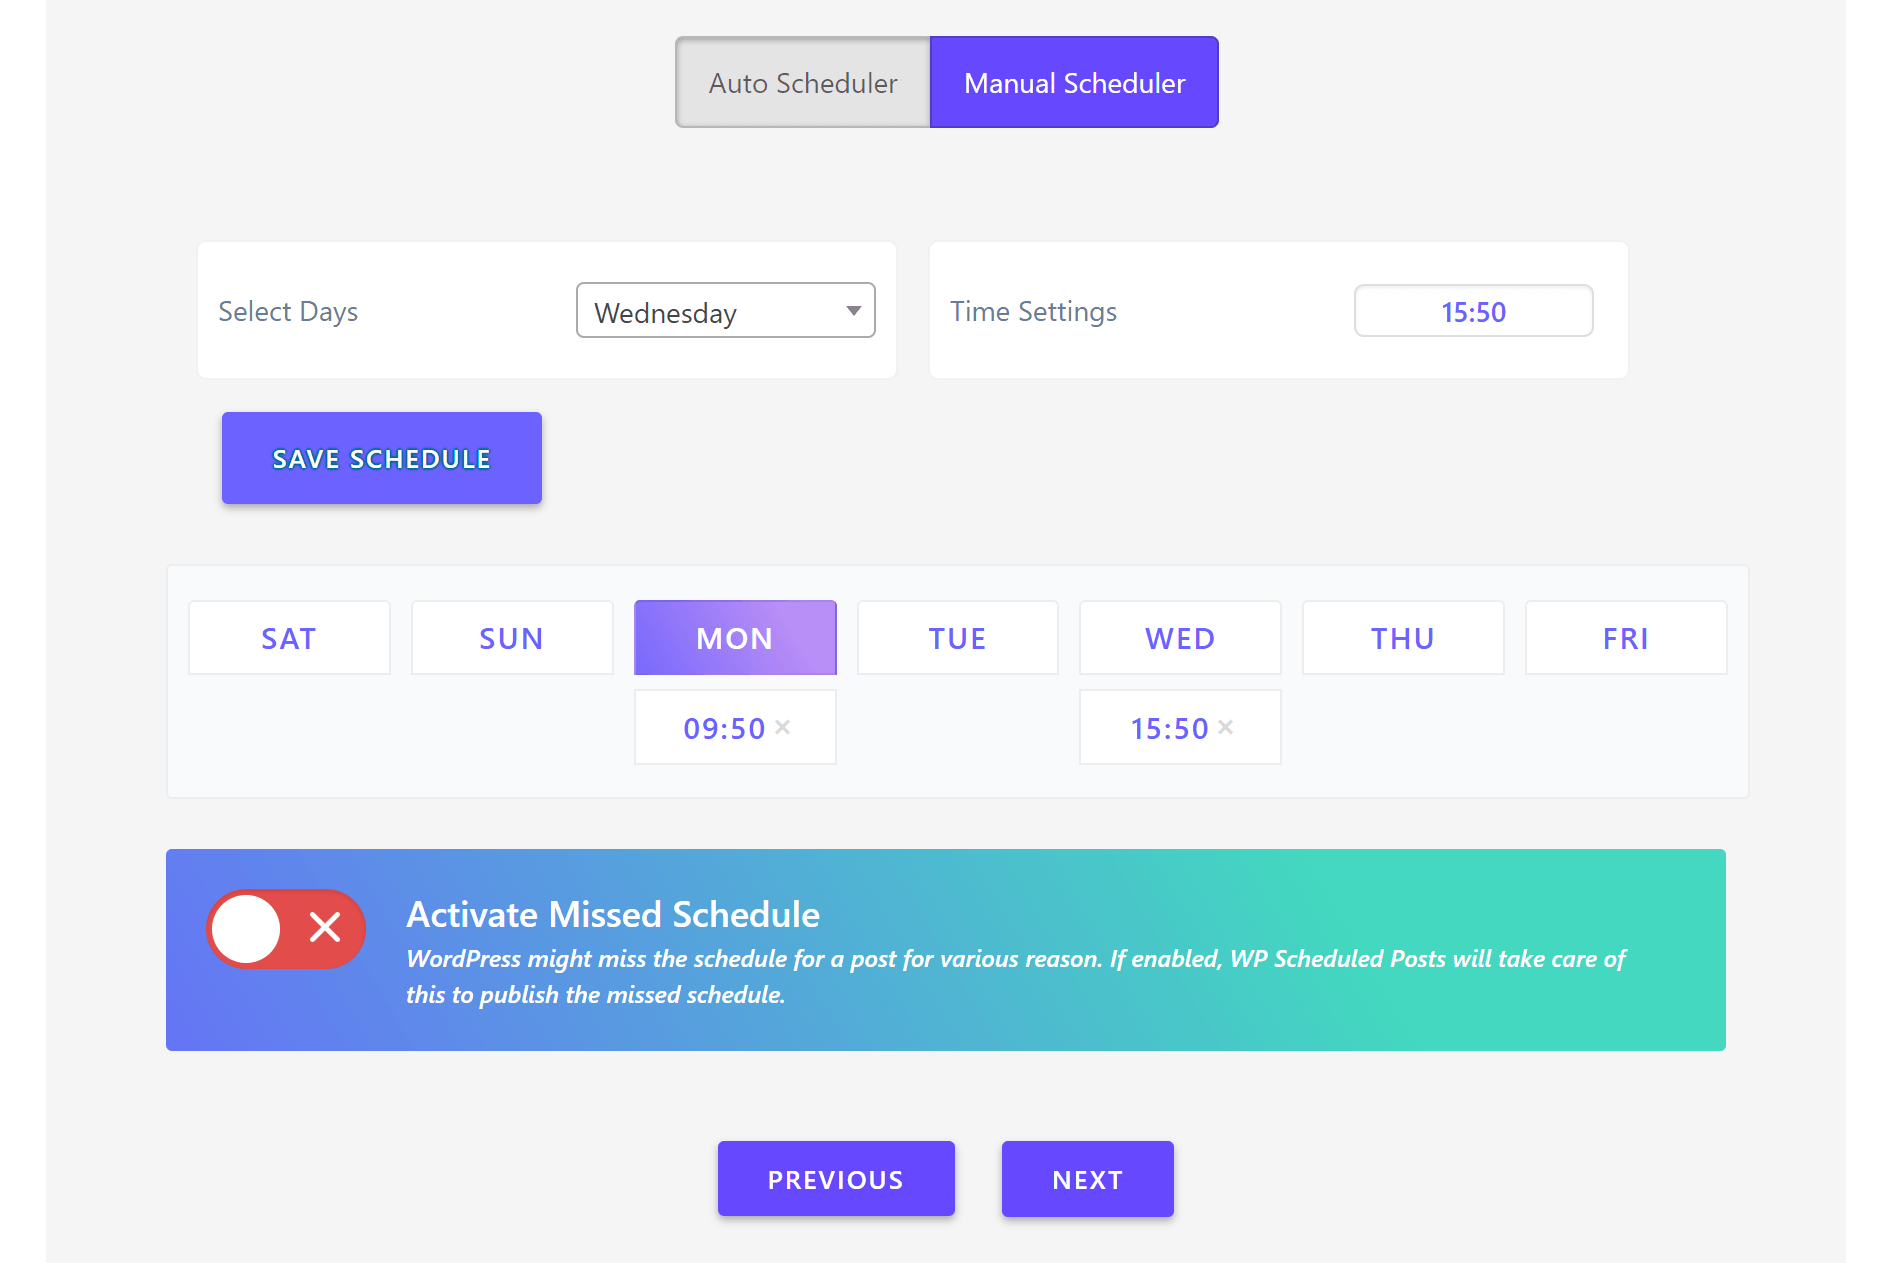Open the Select Days dropdown showing Wednesday
The width and height of the screenshot is (1893, 1263).
click(x=726, y=310)
